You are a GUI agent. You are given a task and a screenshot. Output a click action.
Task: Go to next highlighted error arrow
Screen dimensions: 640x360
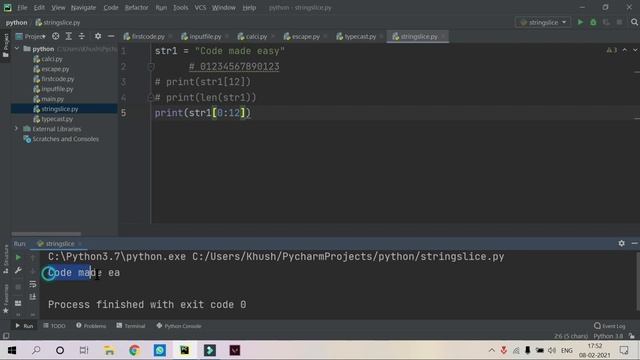point(635,50)
